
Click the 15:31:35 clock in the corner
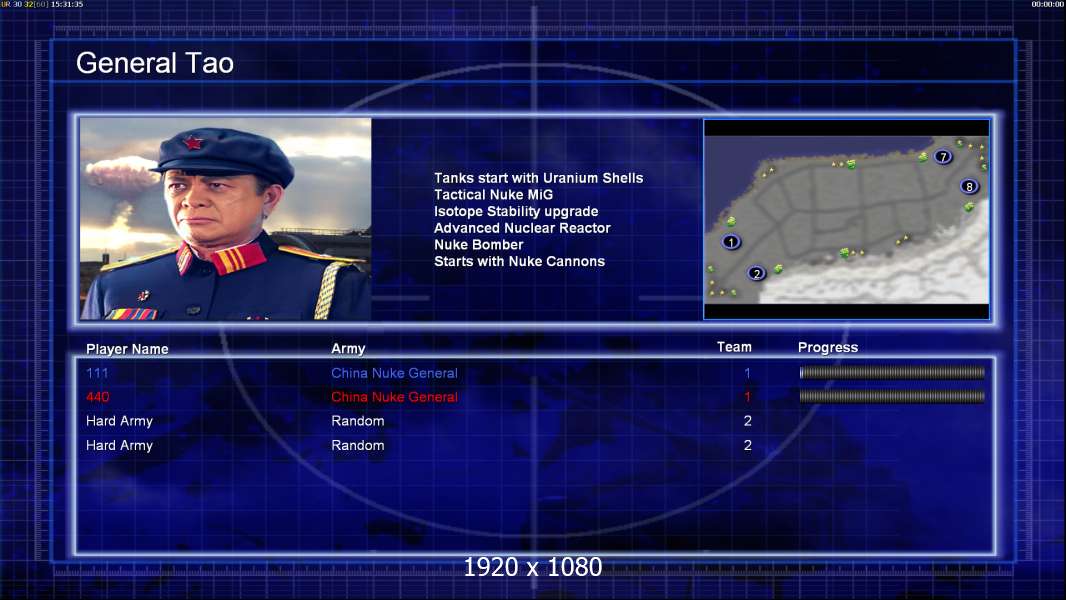tap(67, 4)
